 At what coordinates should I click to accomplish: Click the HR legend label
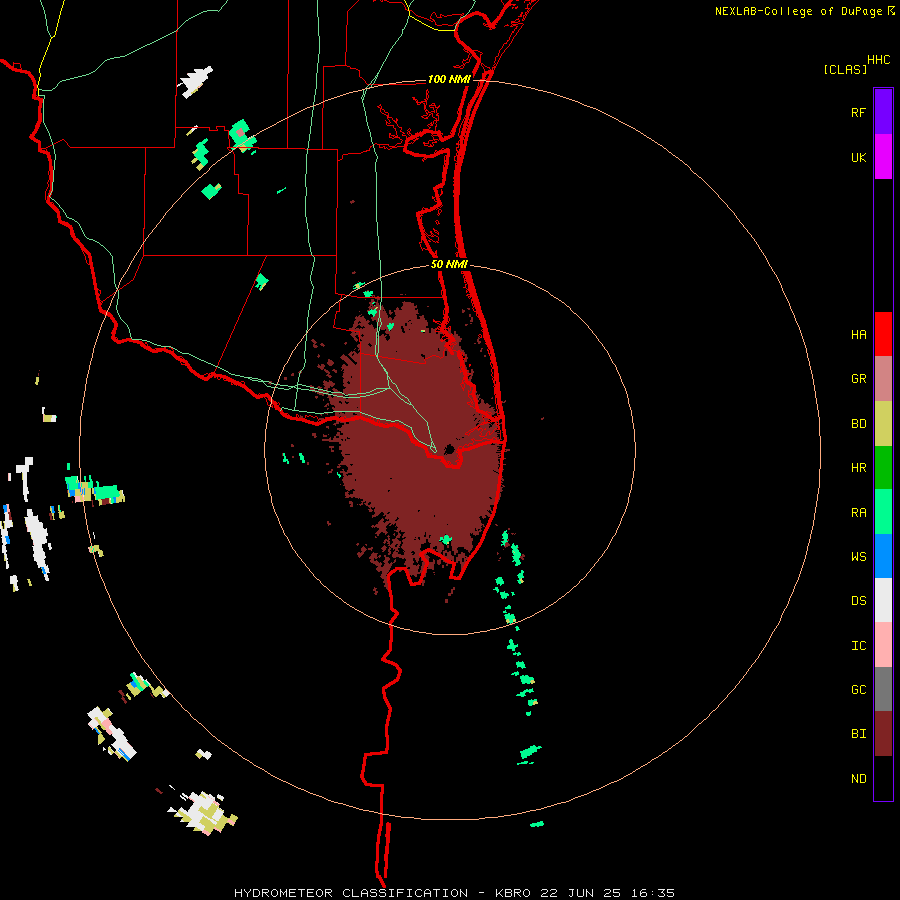[858, 468]
